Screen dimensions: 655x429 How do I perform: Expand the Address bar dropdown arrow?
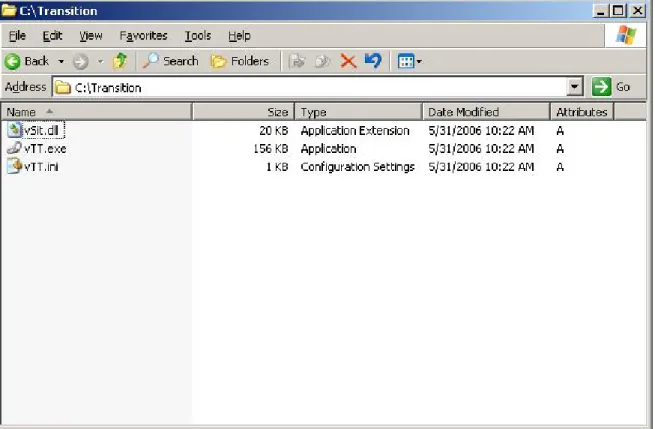575,87
